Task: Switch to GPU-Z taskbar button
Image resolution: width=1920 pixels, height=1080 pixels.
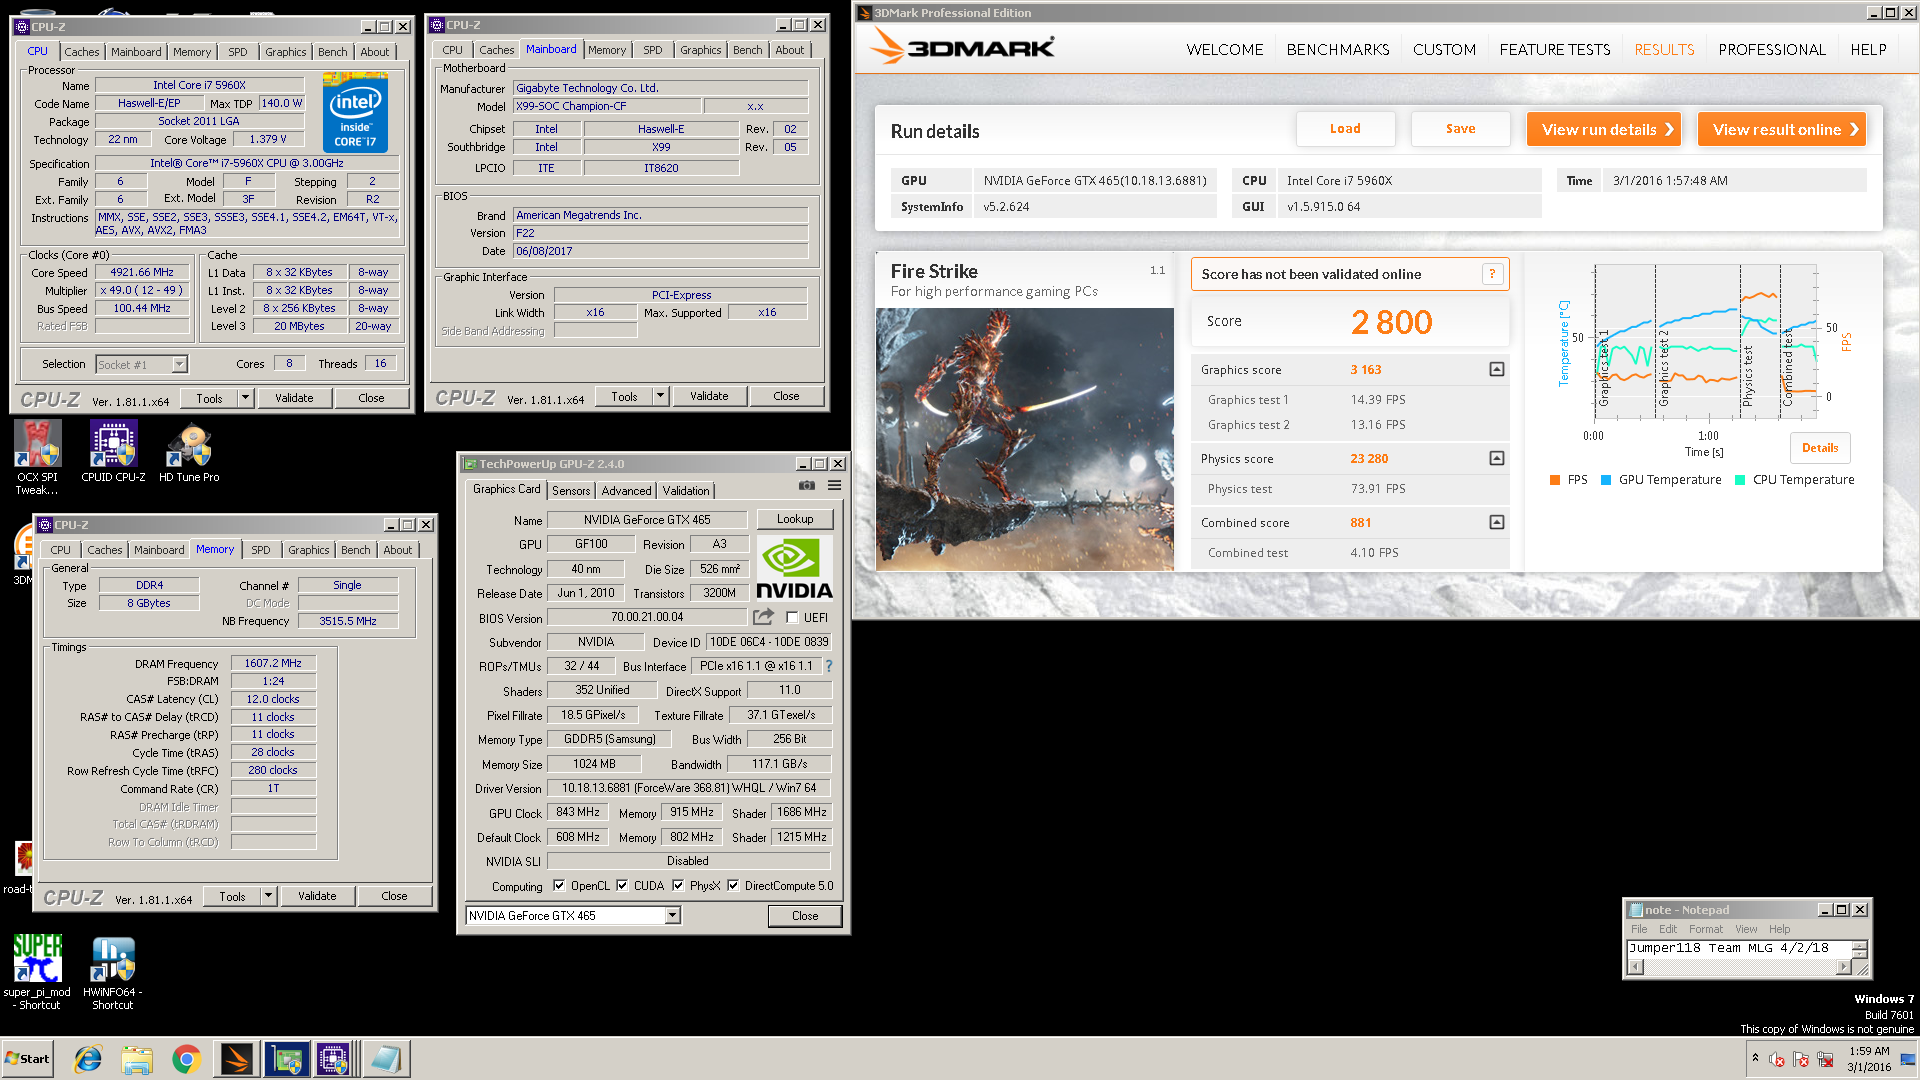Action: pos(287,1059)
